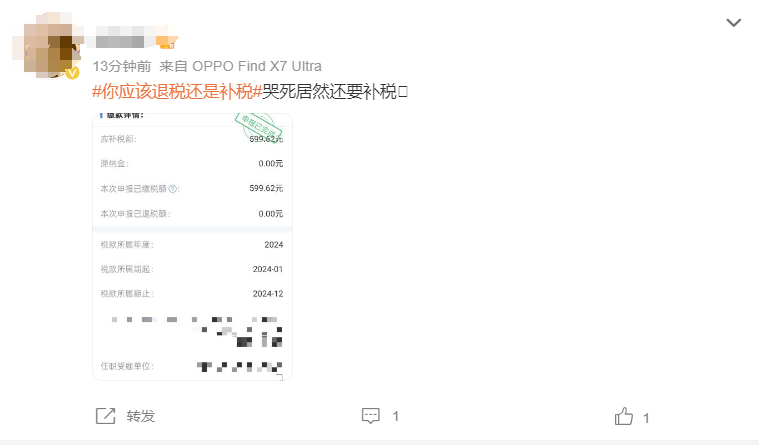Open the "13分钟前" timestamp link
759x445 pixels.
[x=121, y=66]
